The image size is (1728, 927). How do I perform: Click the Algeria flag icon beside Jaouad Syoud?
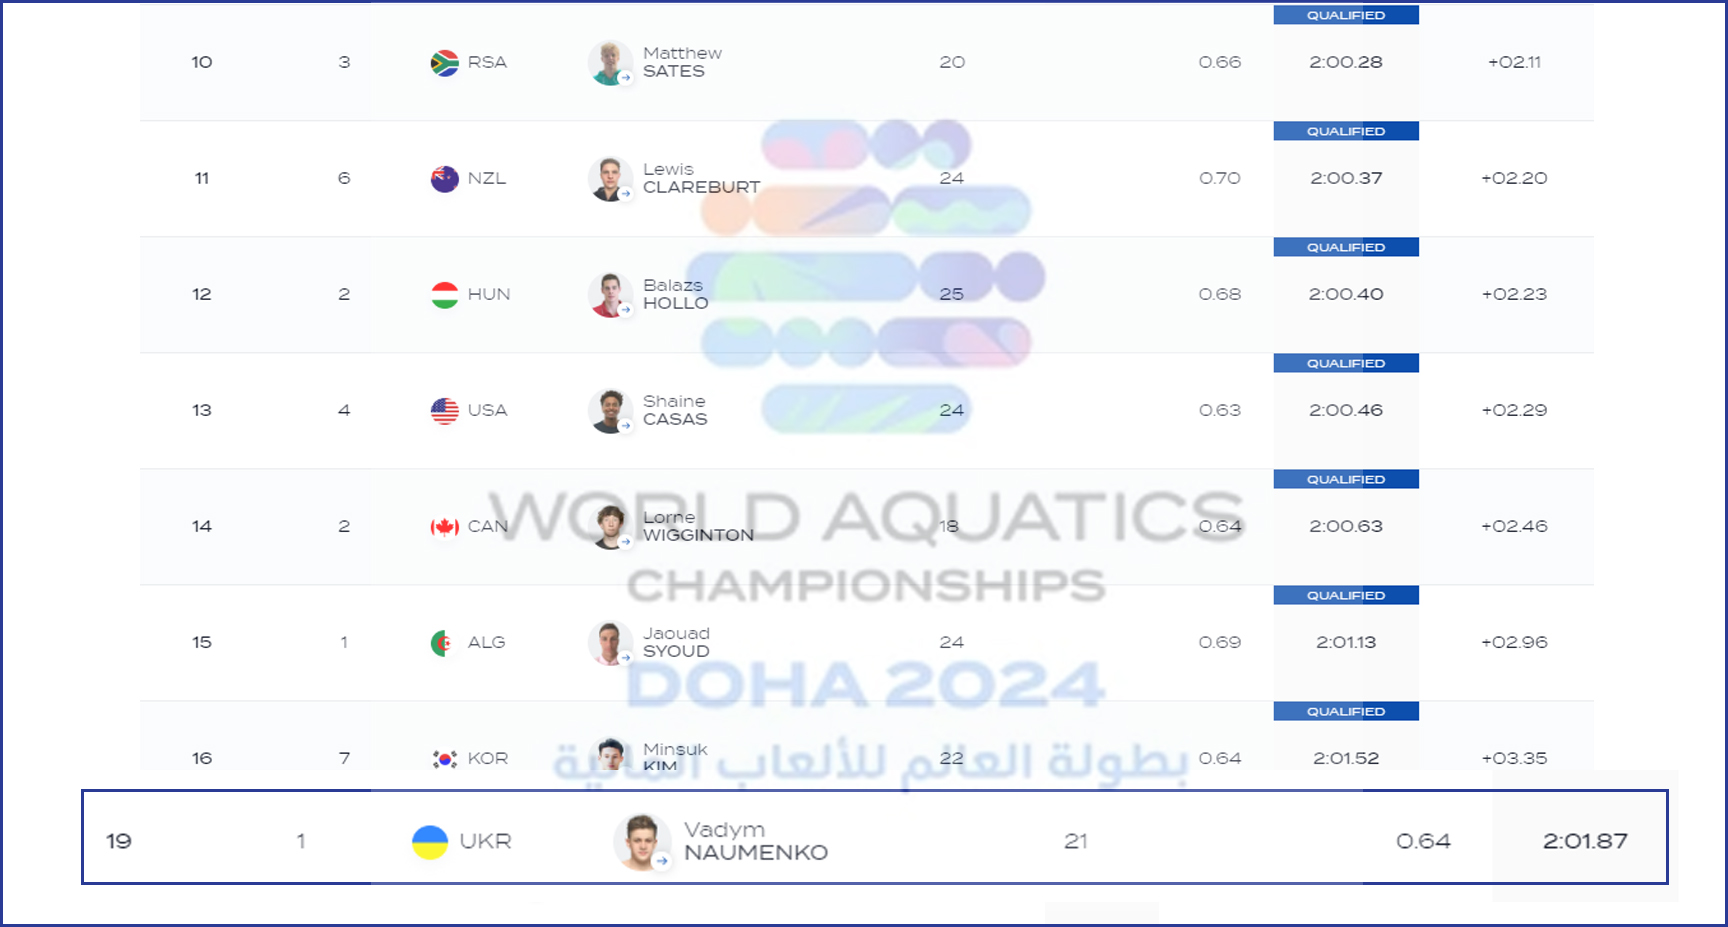(443, 642)
